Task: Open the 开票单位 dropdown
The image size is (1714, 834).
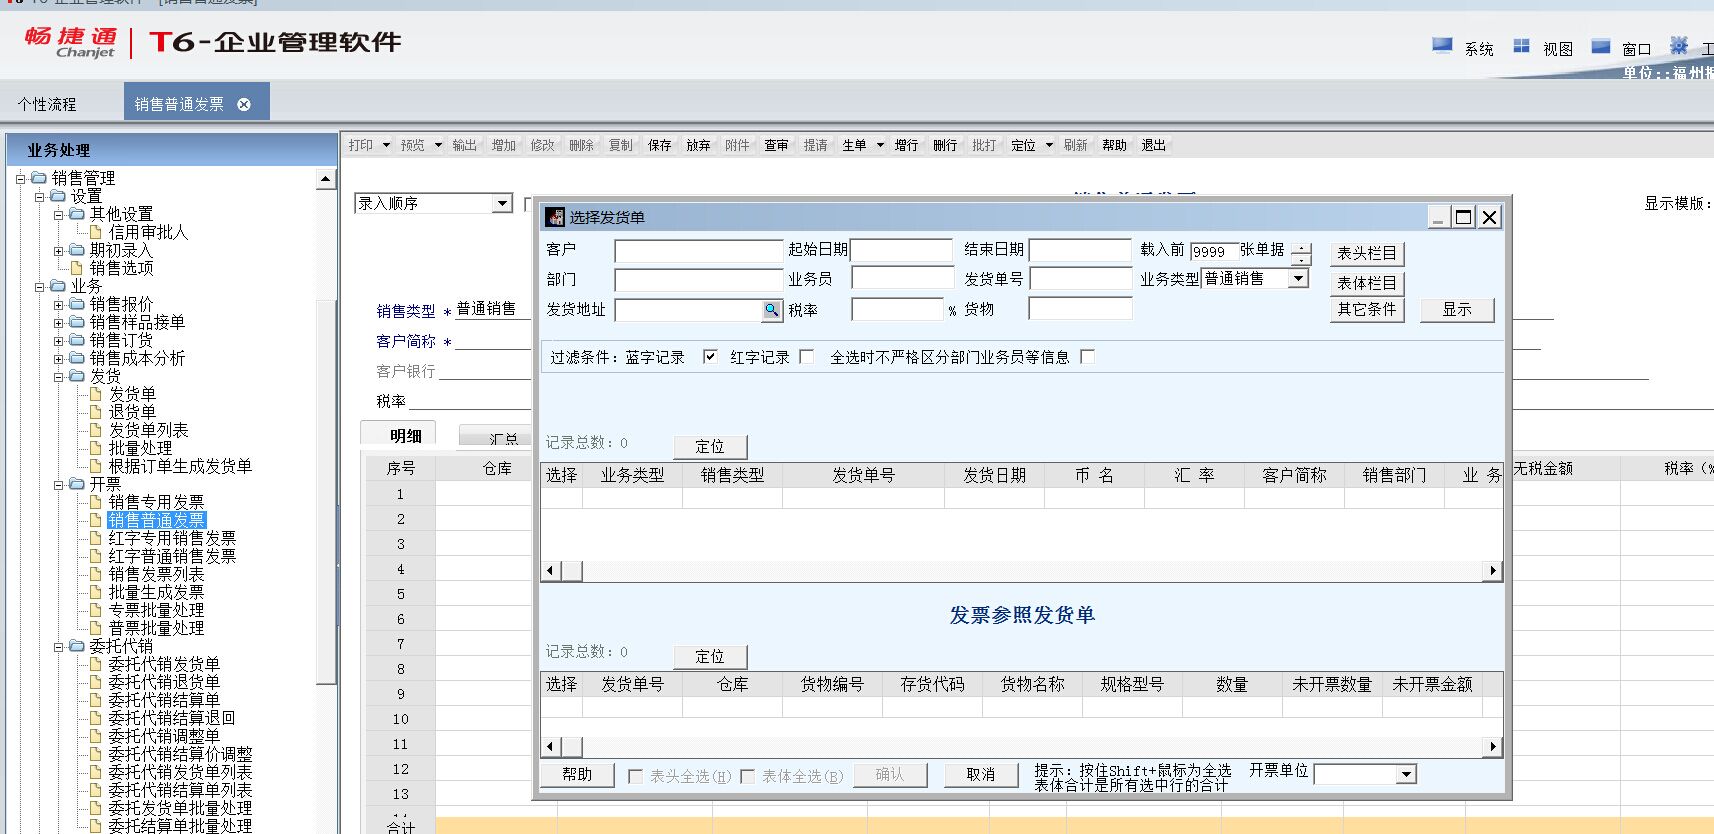Action: tap(1406, 774)
